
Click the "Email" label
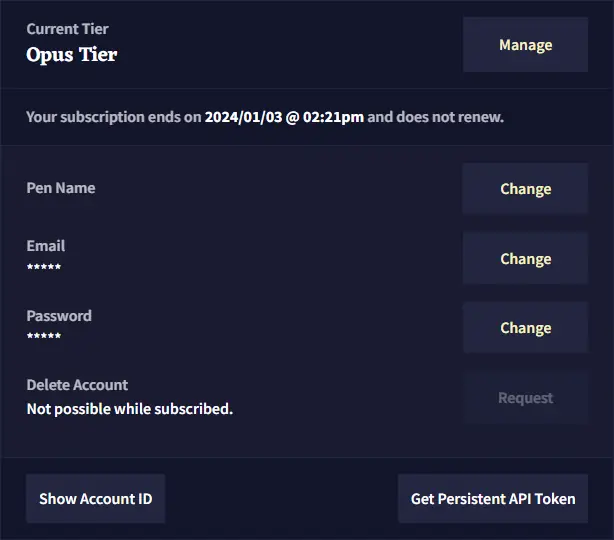(x=46, y=246)
